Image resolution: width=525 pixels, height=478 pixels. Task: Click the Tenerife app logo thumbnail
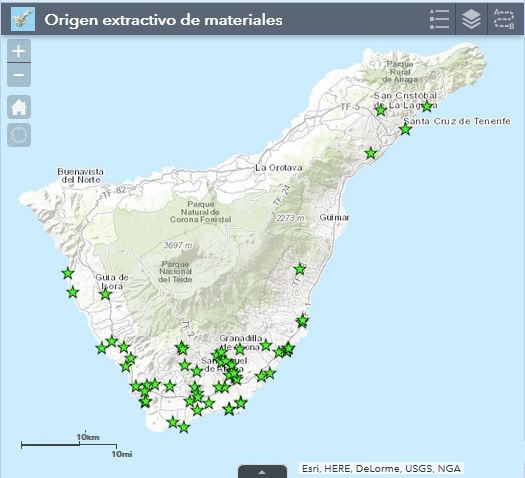coord(23,19)
